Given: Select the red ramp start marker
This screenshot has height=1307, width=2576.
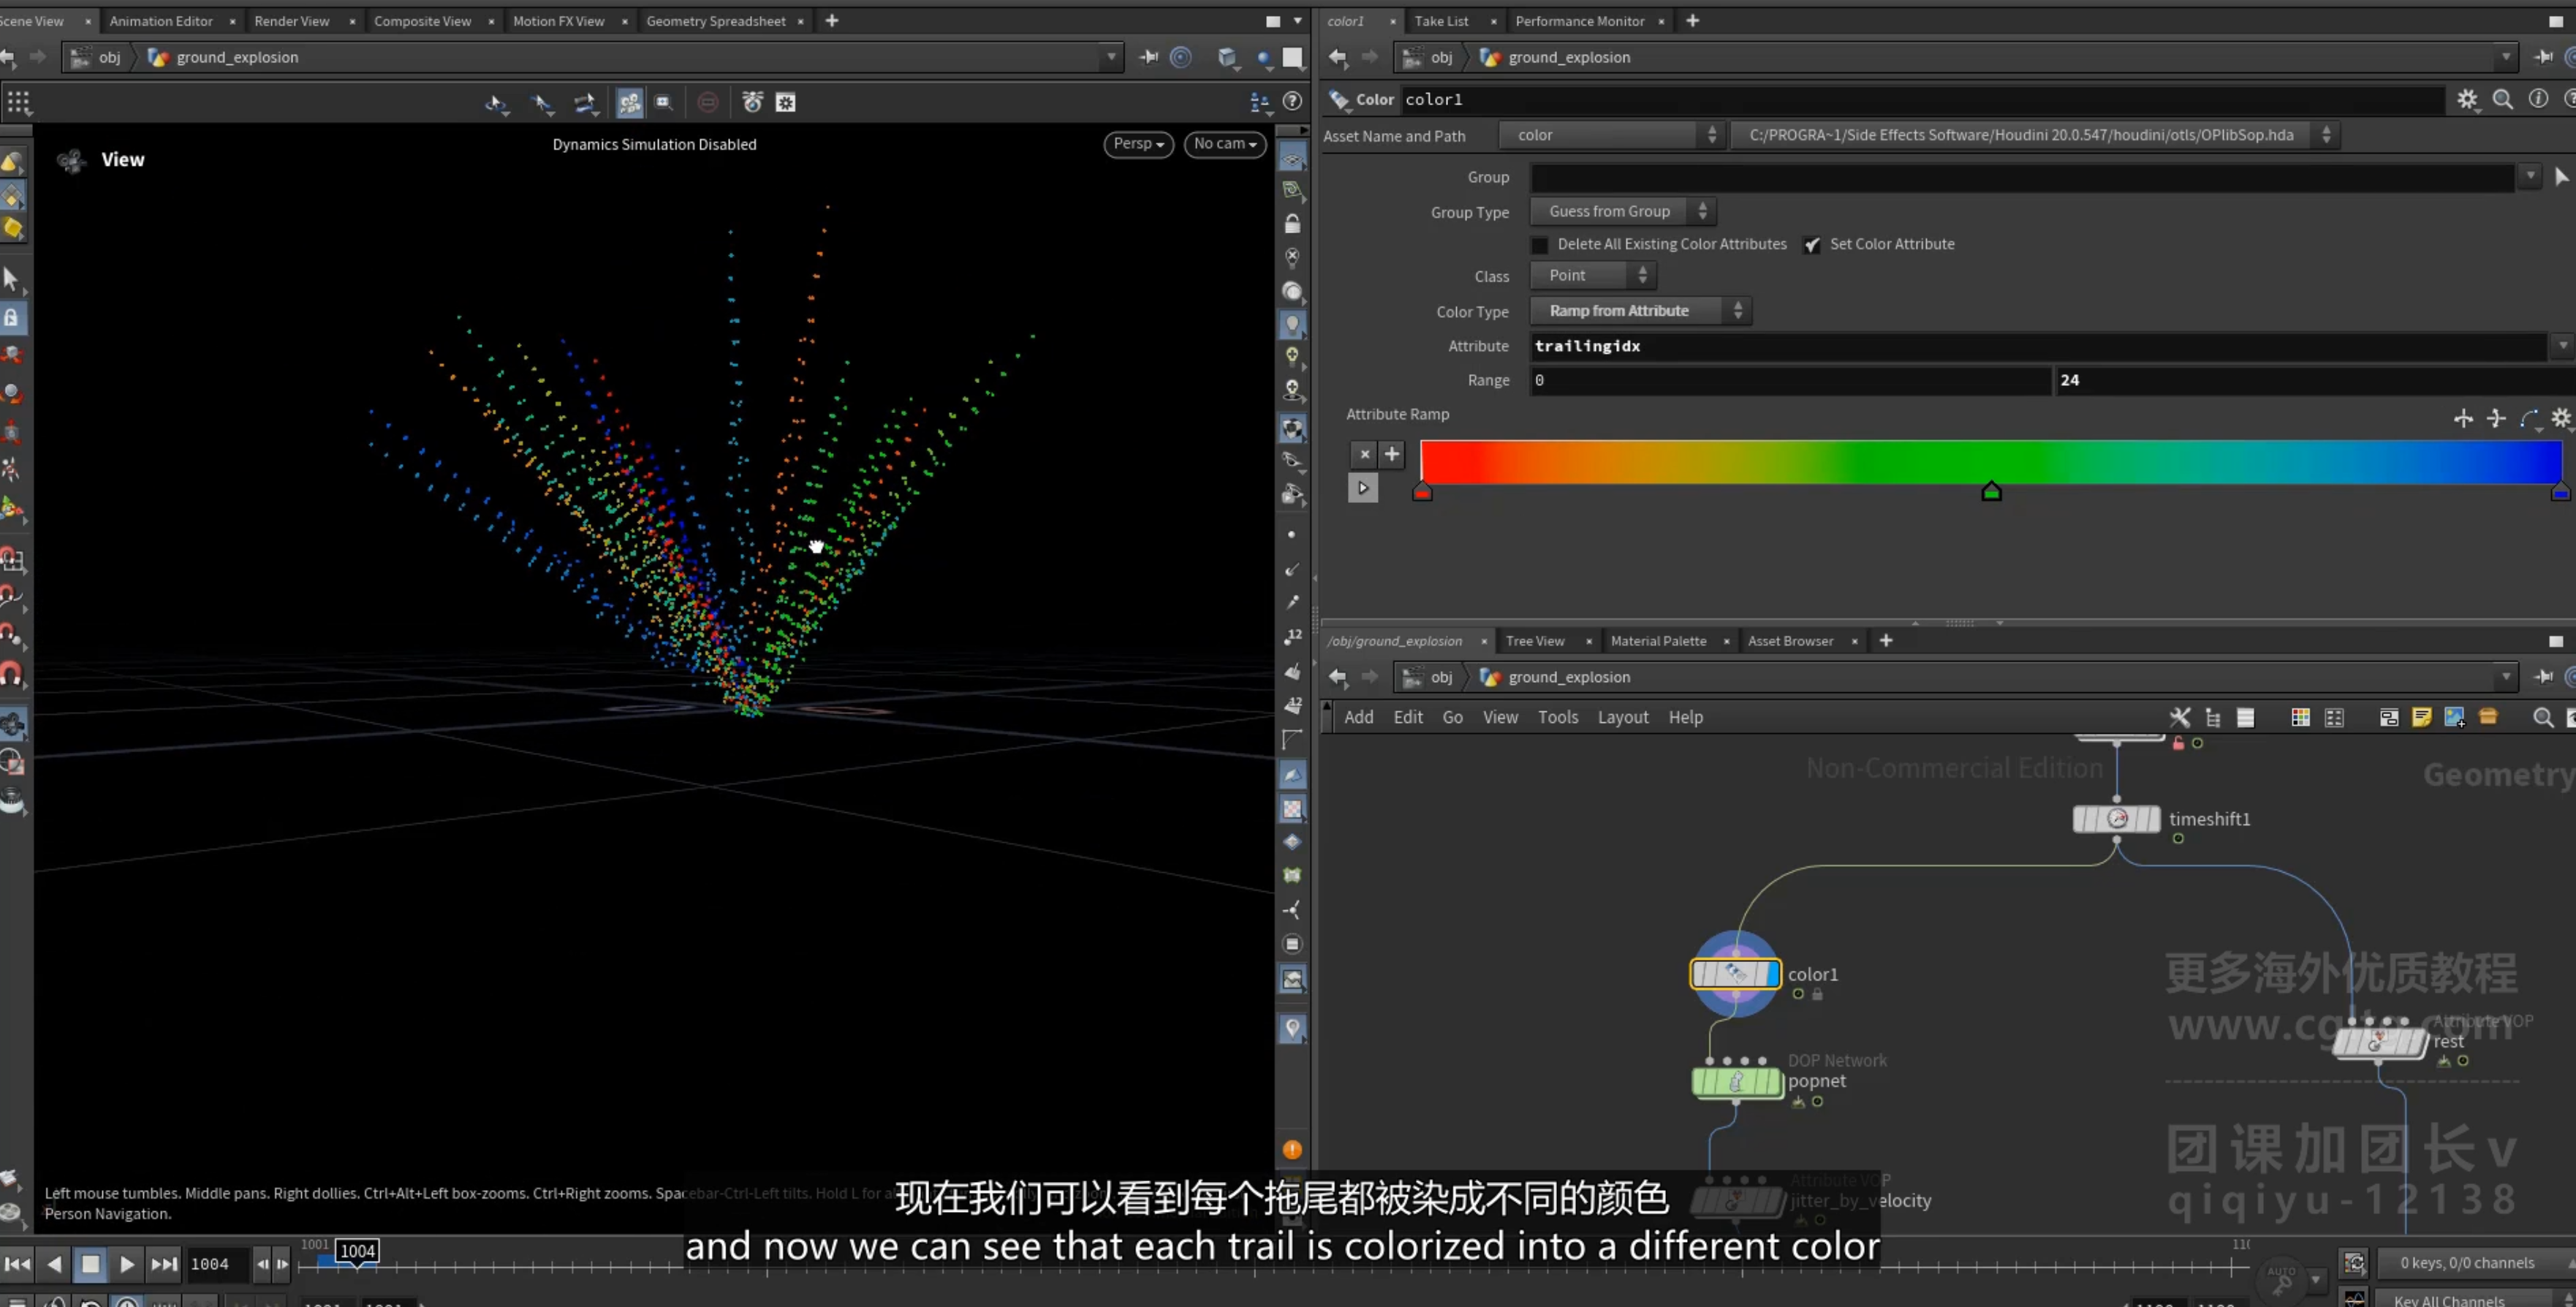Looking at the screenshot, I should tap(1422, 491).
